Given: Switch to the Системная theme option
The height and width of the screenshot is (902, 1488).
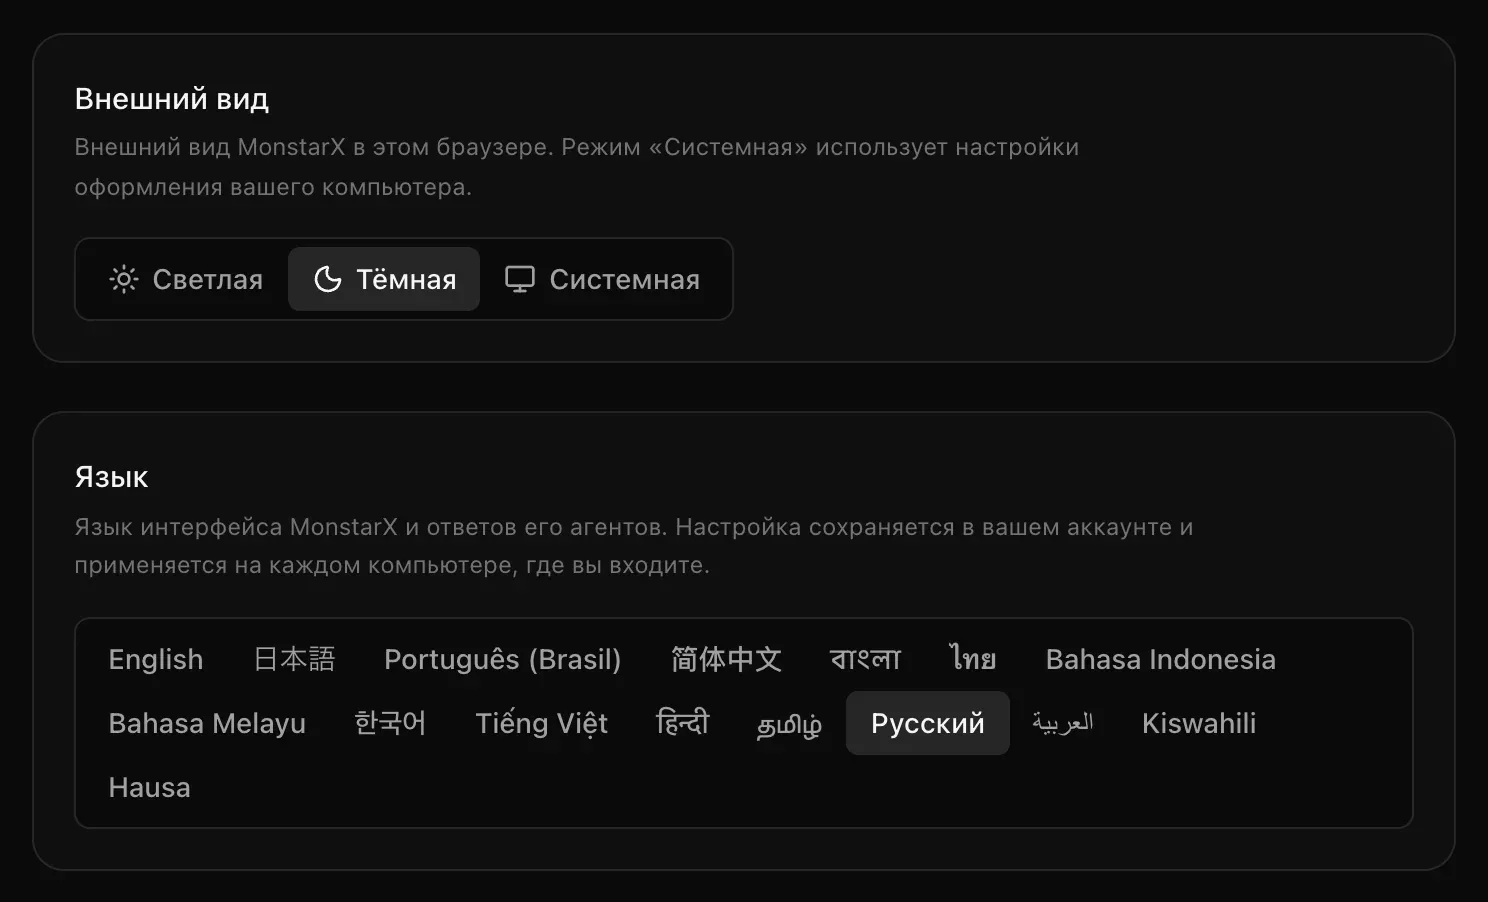Looking at the screenshot, I should tap(602, 279).
